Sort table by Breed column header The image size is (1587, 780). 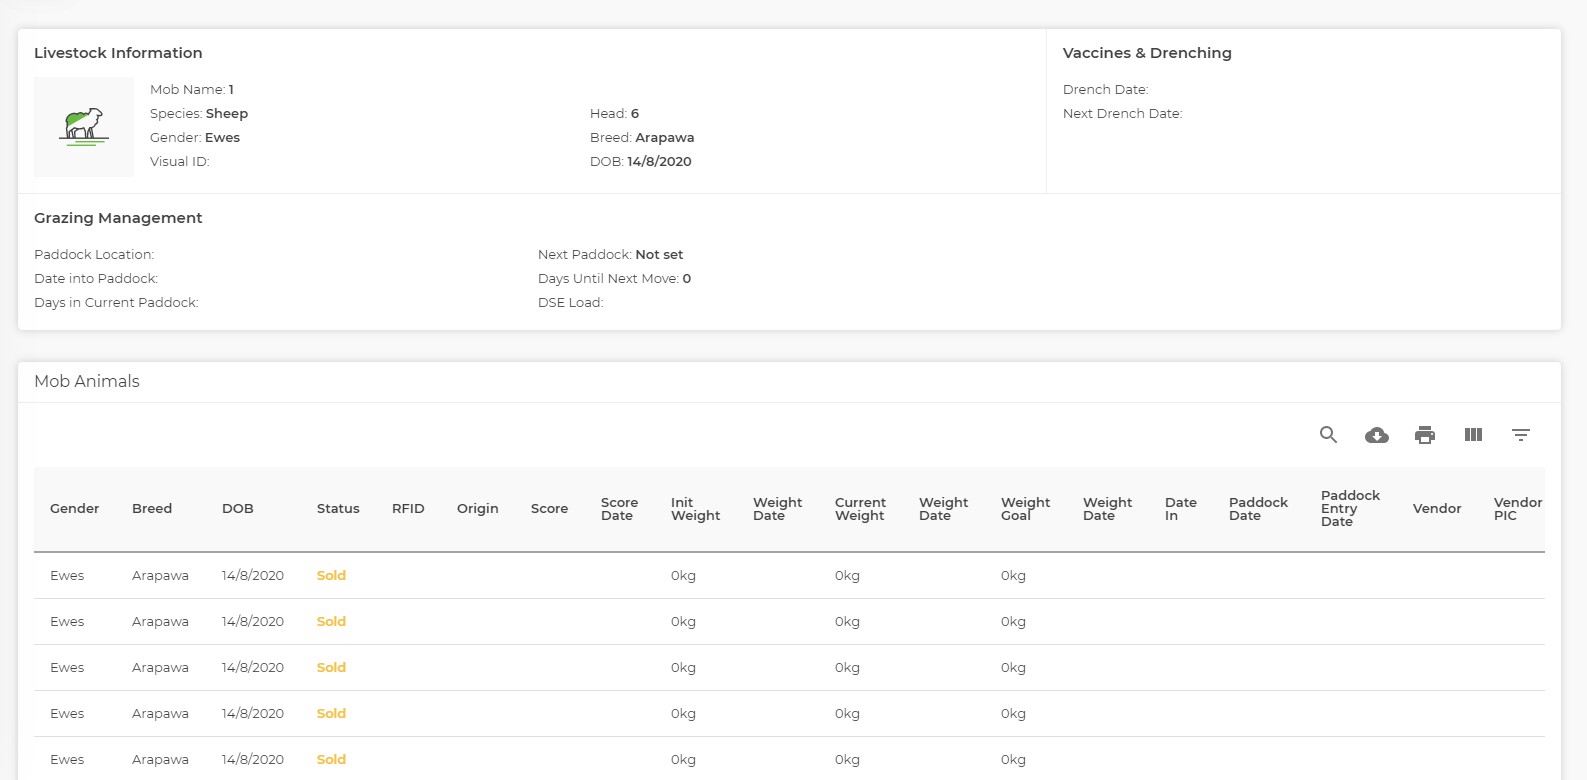(152, 509)
